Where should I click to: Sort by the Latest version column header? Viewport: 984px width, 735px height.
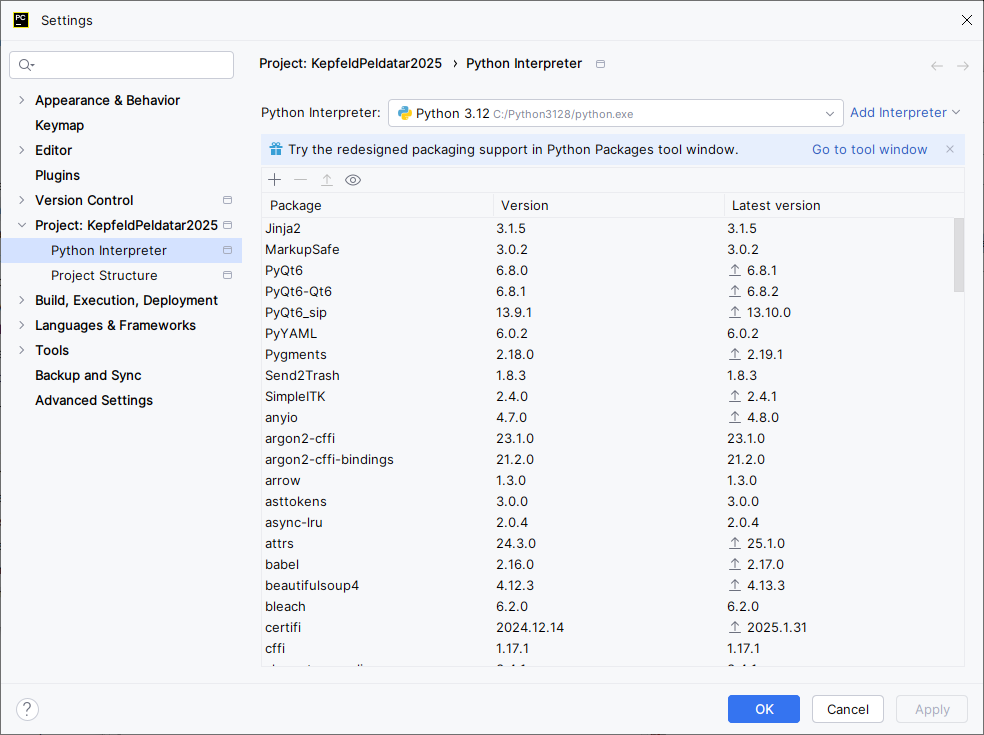tap(844, 205)
